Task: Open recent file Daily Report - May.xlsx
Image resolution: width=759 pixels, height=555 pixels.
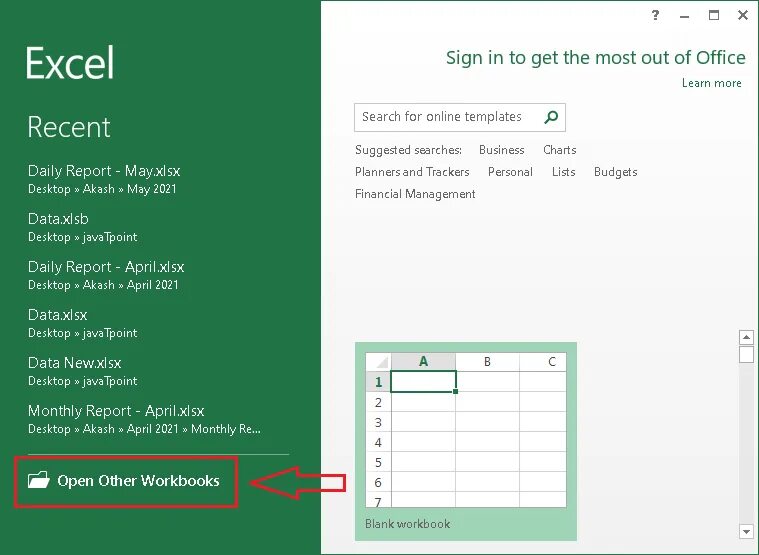Action: coord(104,179)
